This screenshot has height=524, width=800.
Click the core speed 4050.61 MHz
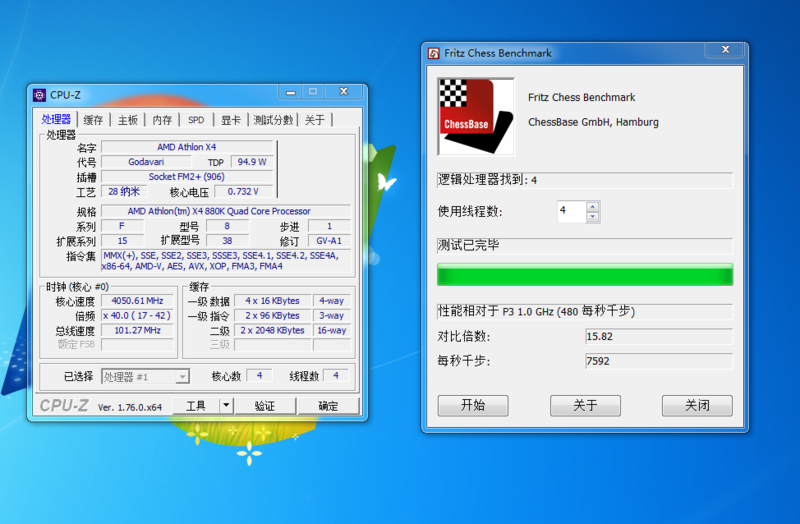[137, 301]
